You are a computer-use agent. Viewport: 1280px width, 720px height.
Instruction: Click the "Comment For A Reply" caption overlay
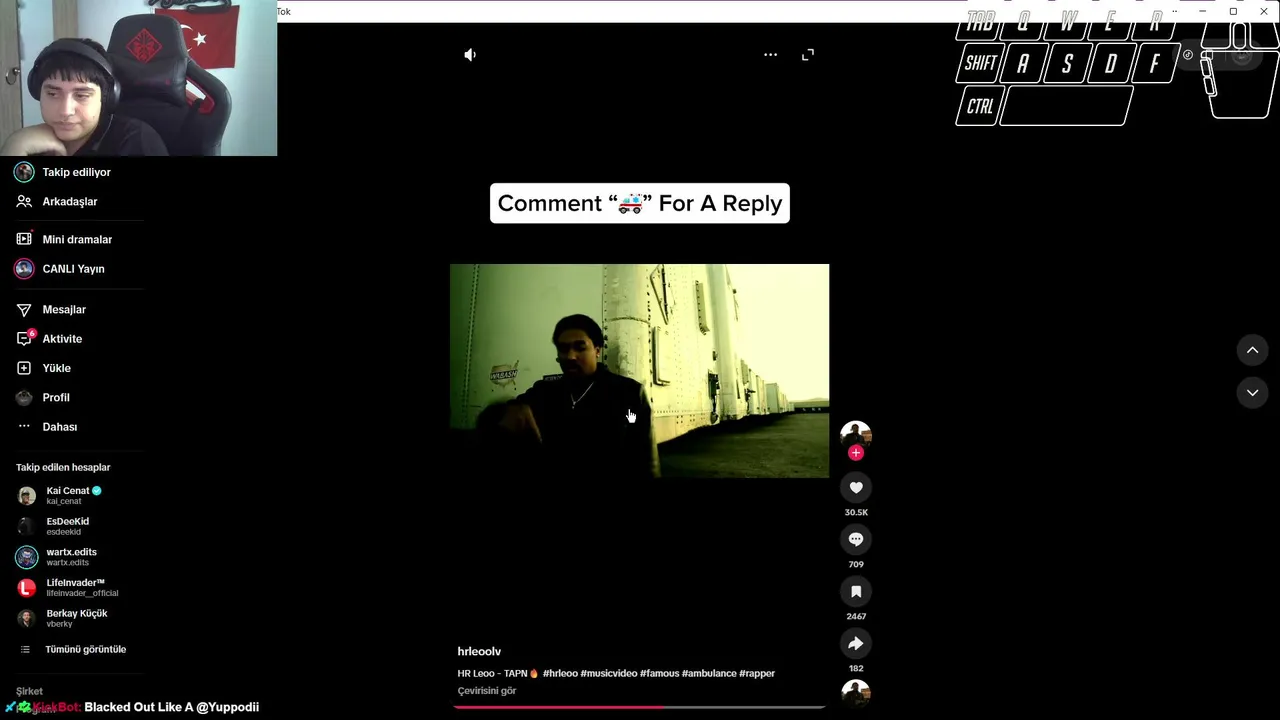[x=640, y=203]
